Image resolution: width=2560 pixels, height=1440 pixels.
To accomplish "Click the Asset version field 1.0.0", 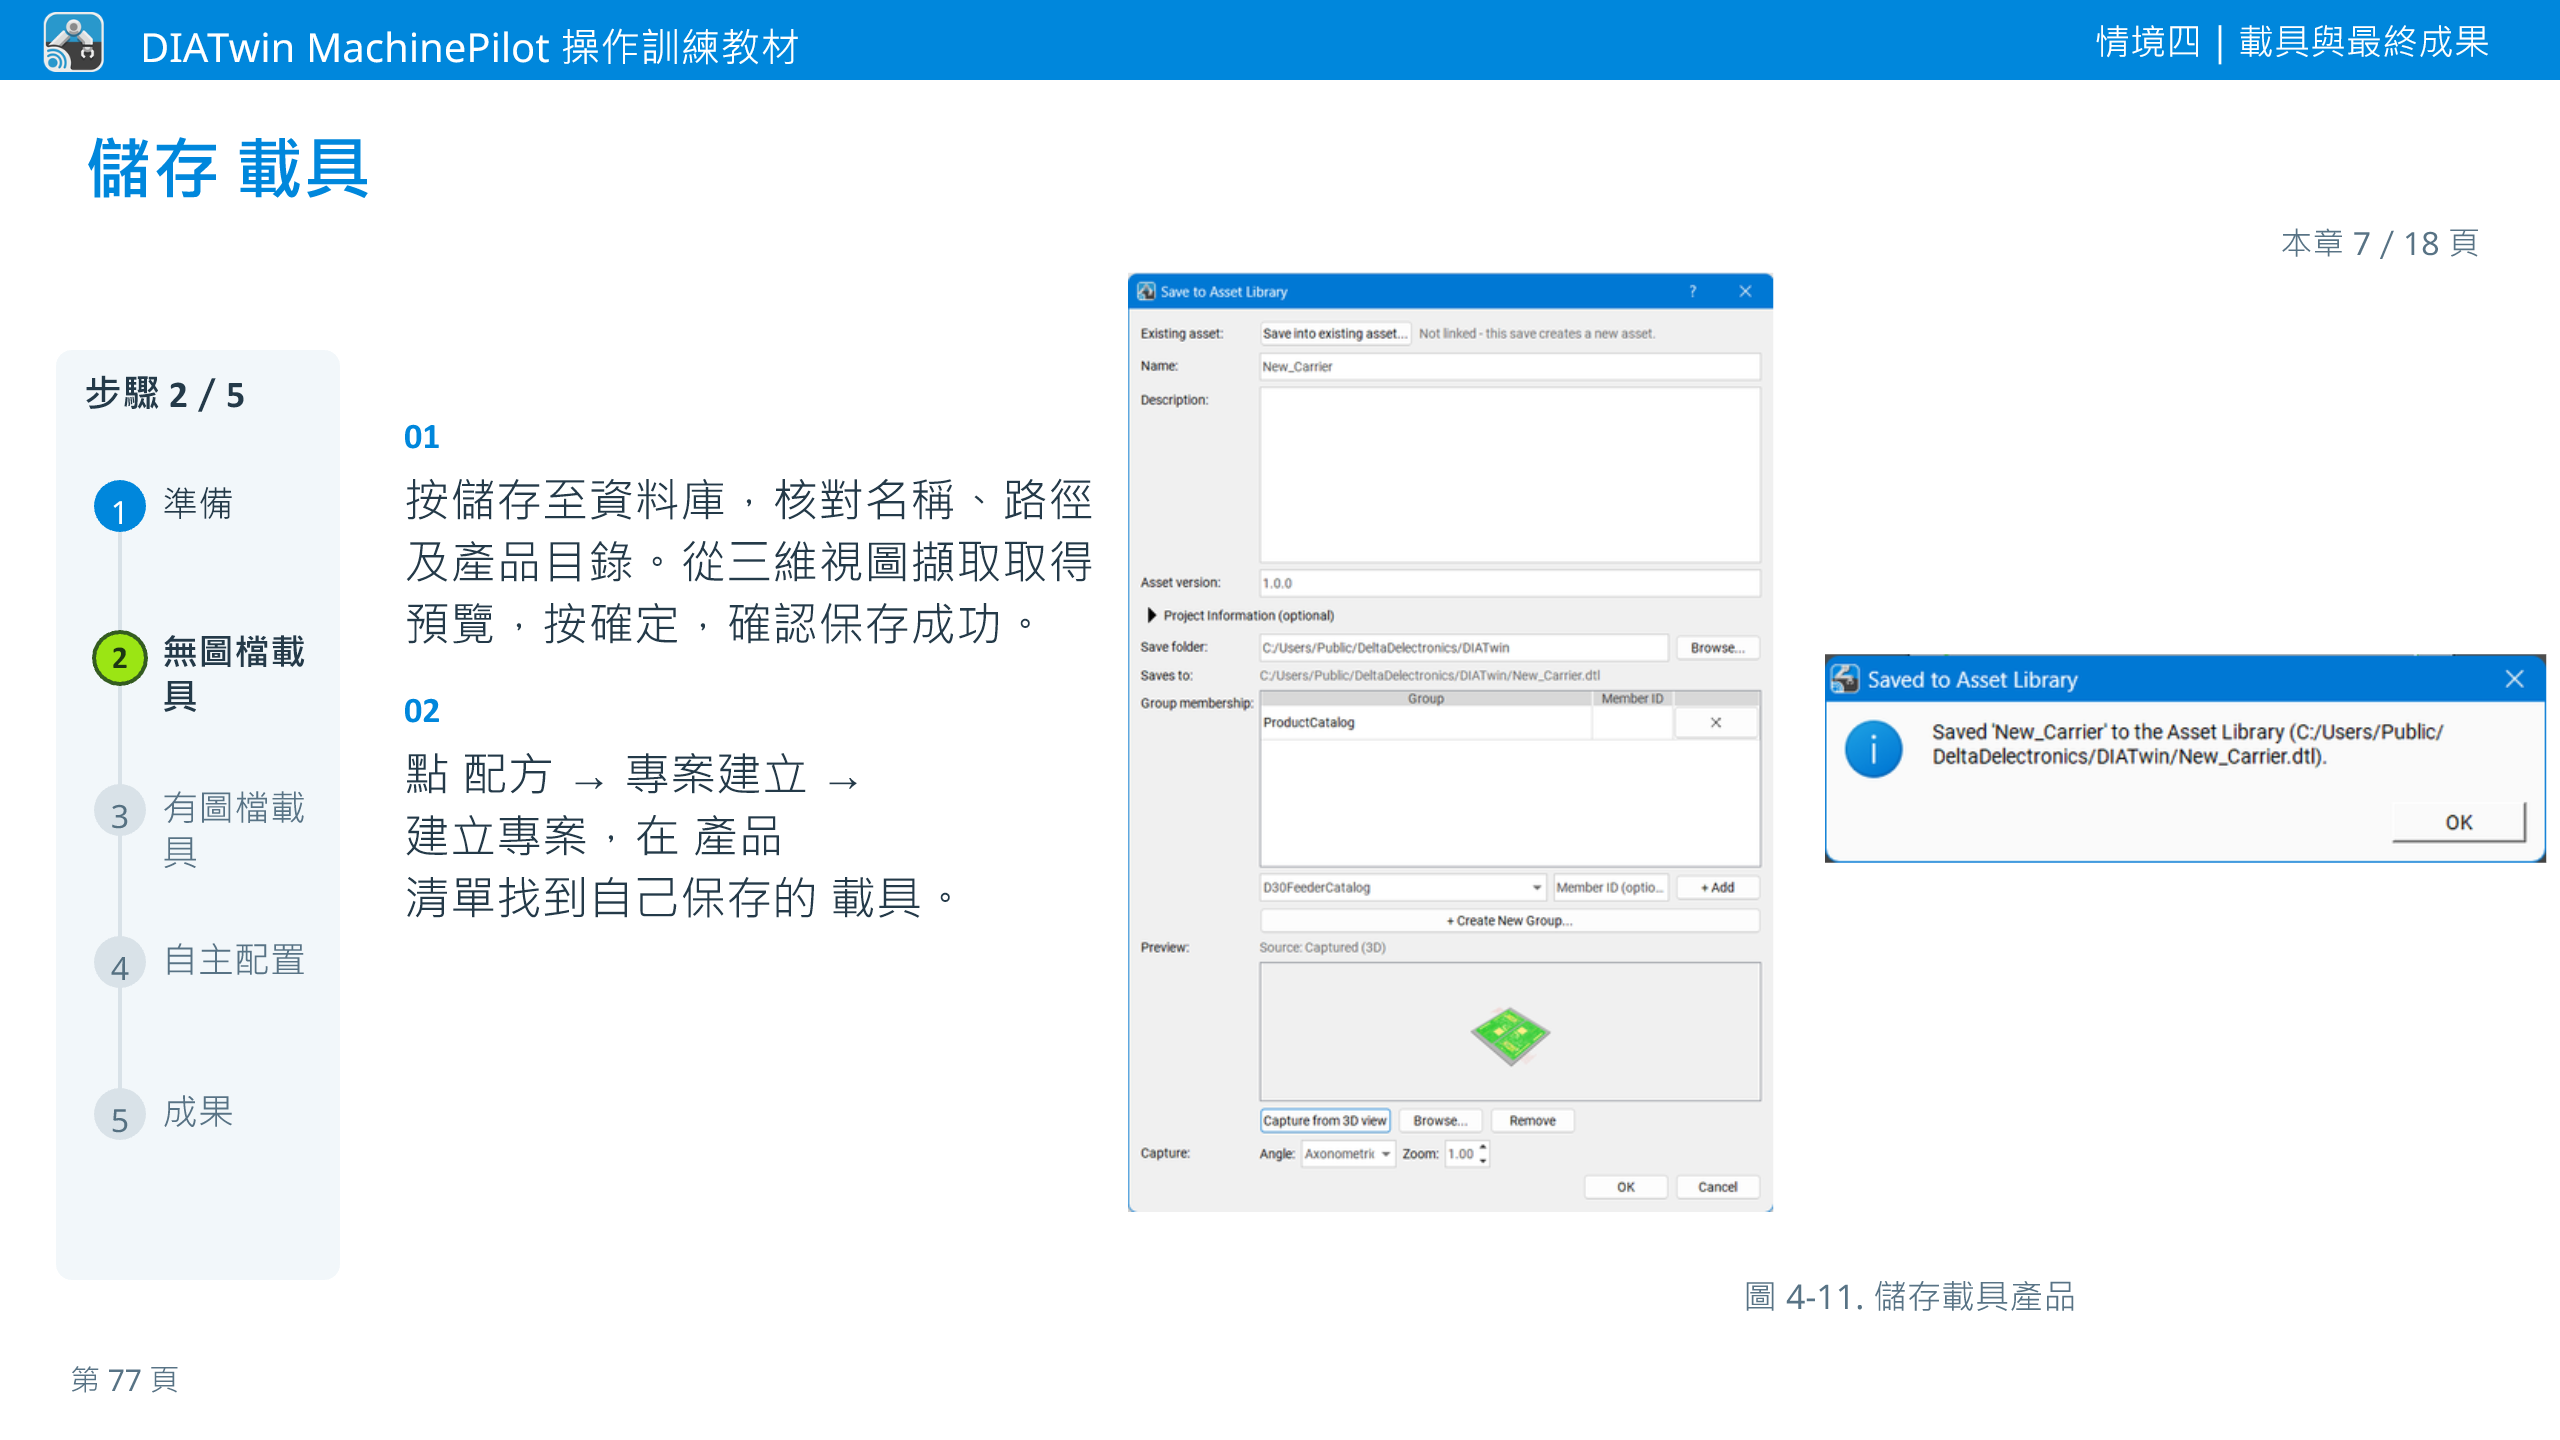I will coord(1509,583).
